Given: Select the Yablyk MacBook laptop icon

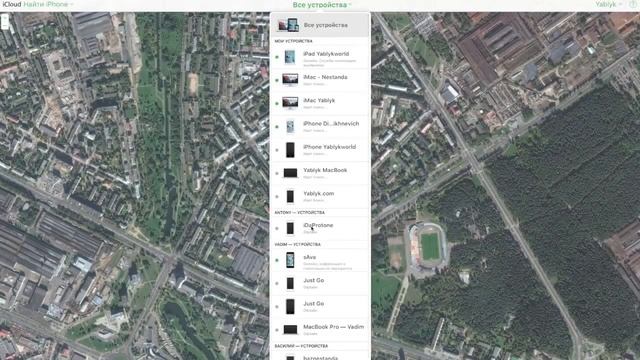Looking at the screenshot, I should pos(290,173).
